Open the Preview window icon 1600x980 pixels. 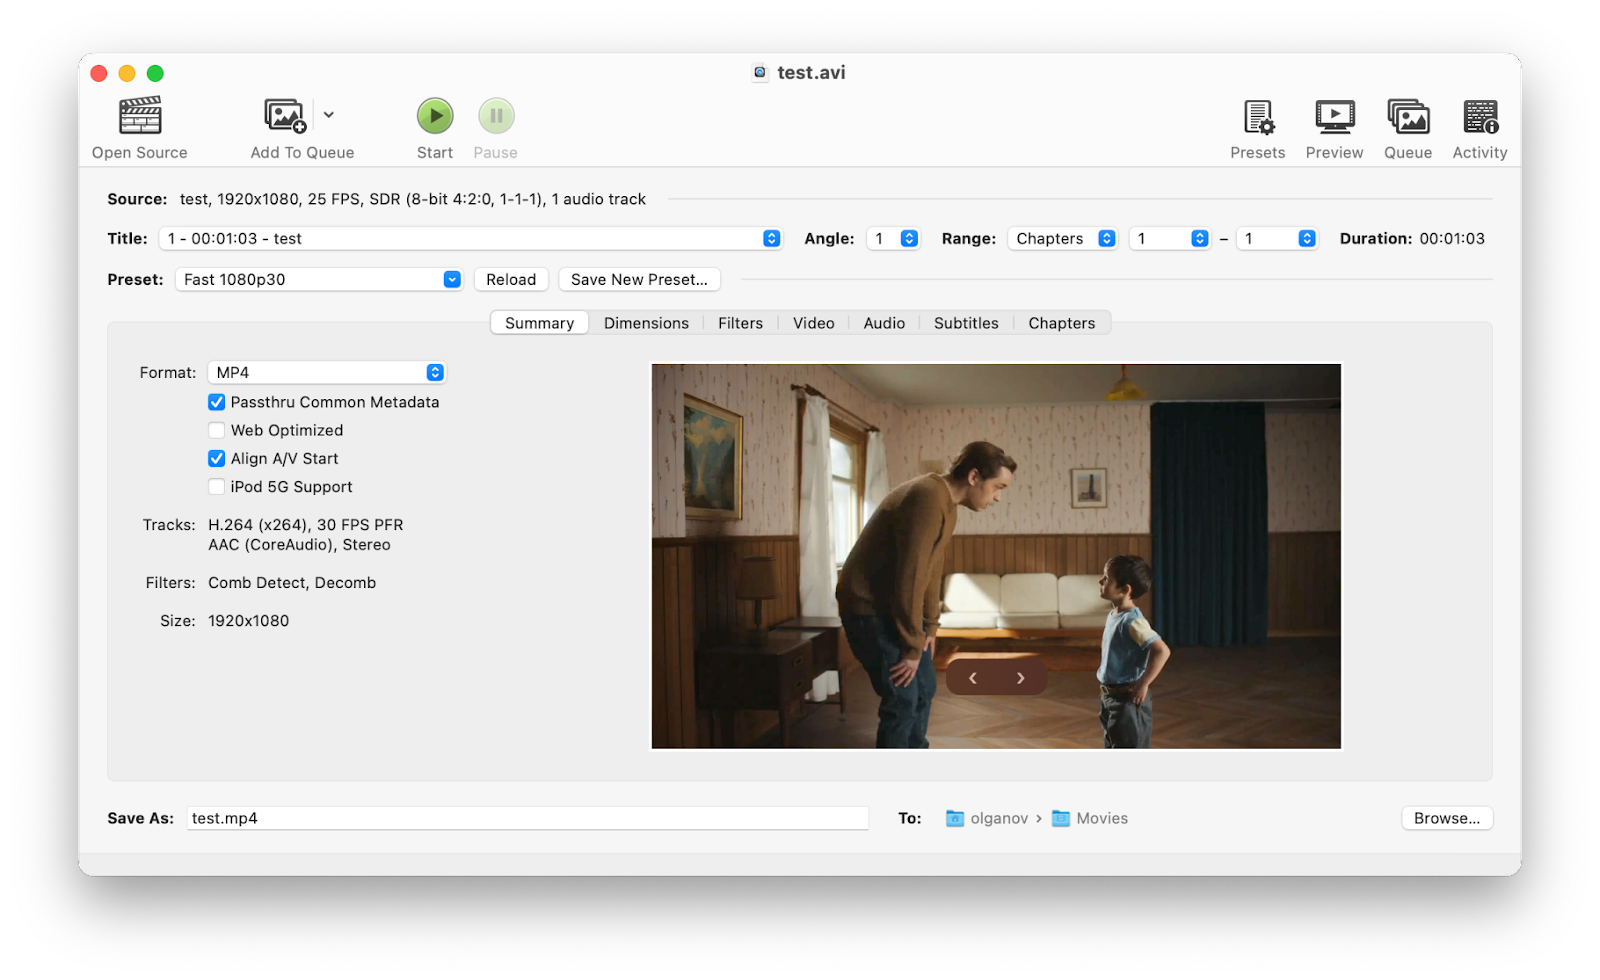[1333, 118]
